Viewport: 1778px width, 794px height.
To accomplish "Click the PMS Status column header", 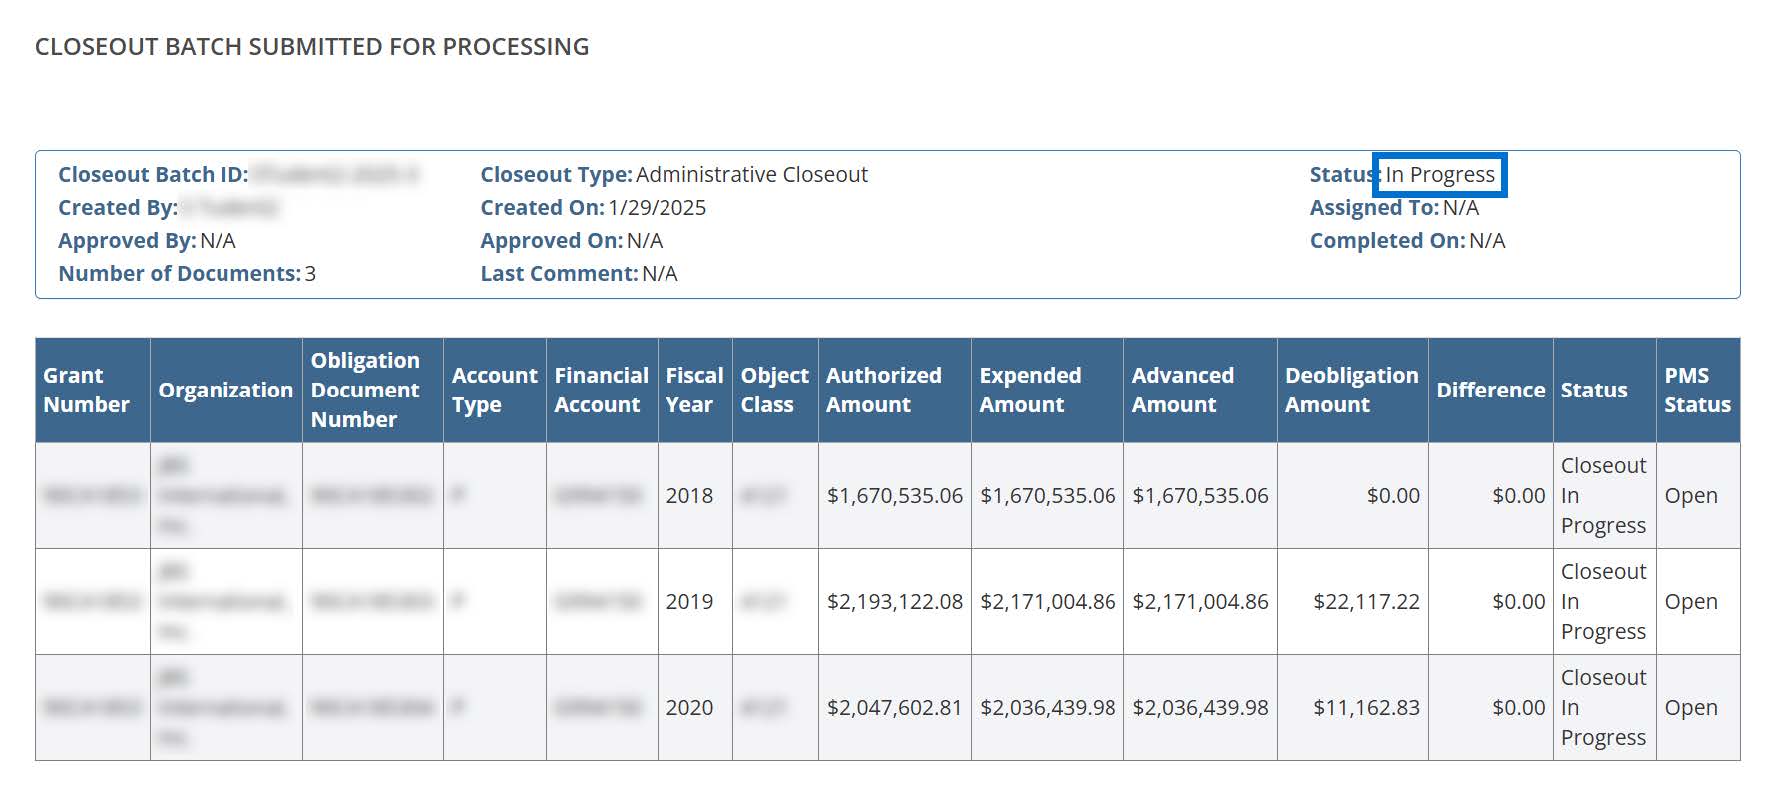I will 1697,390.
